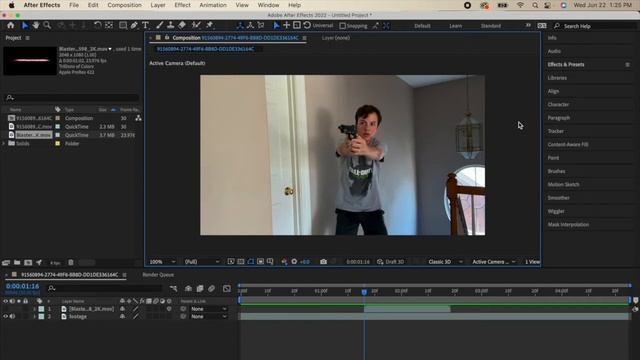640x360 pixels.
Task: Select the Roto Brush tool
Action: (x=196, y=25)
